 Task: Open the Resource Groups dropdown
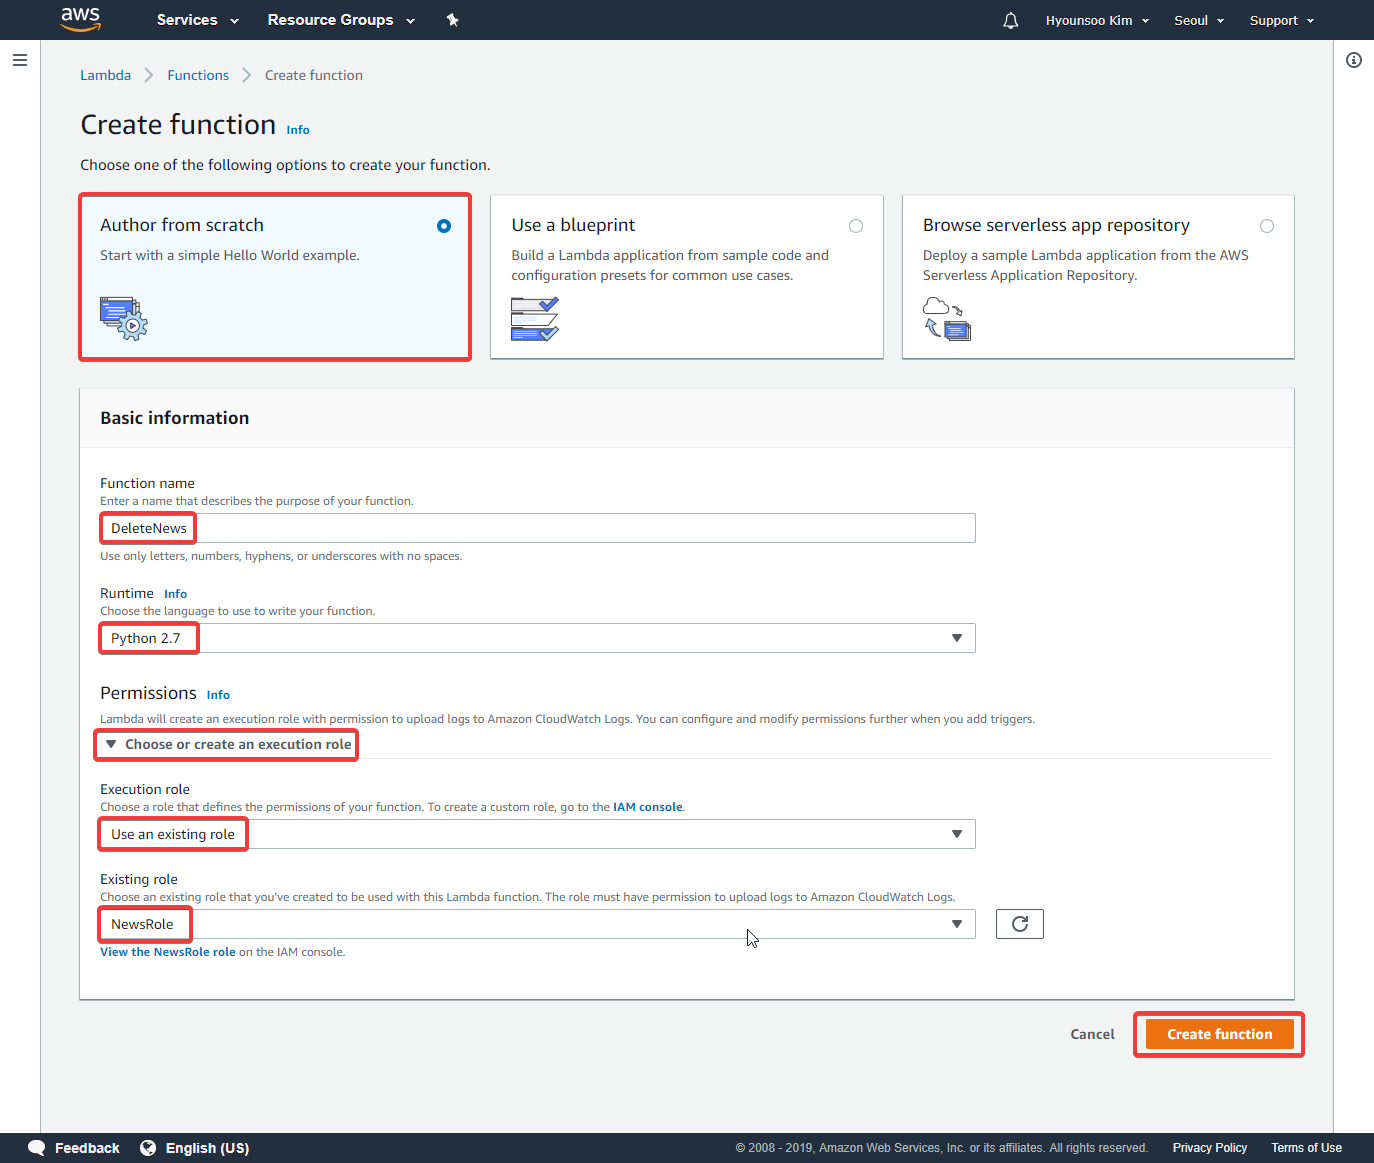coord(341,20)
